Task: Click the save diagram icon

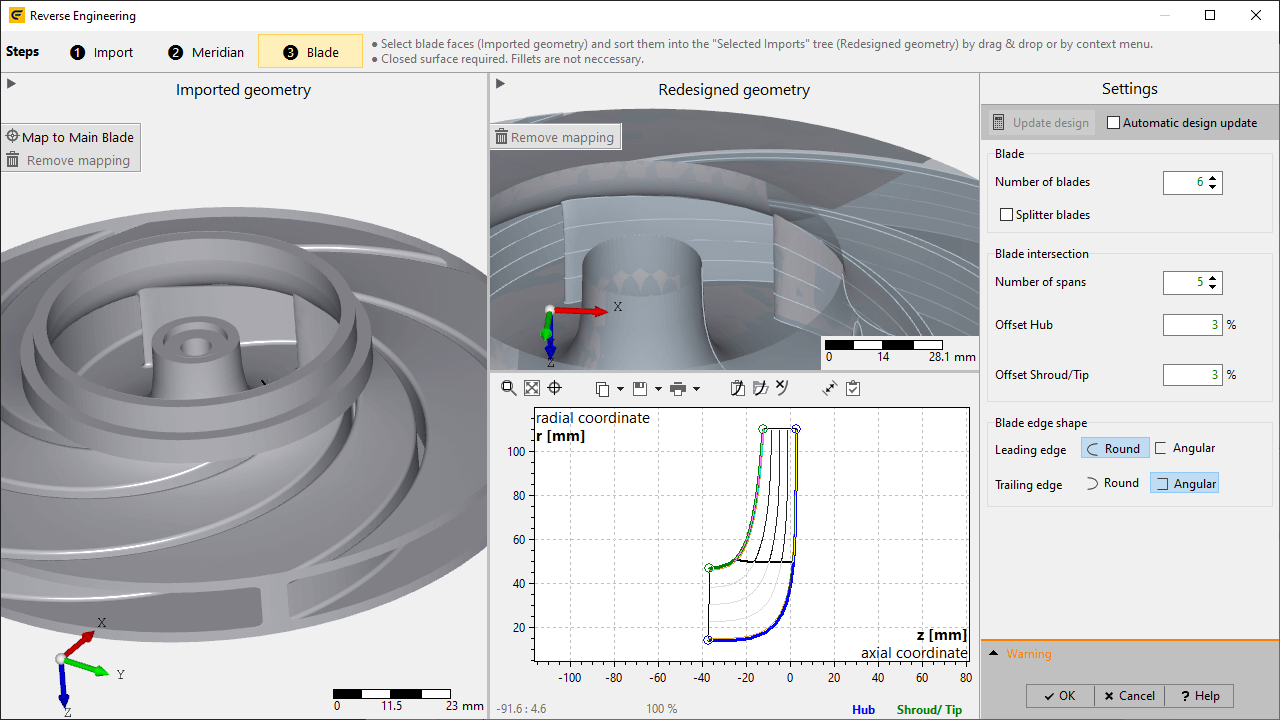Action: pyautogui.click(x=640, y=388)
